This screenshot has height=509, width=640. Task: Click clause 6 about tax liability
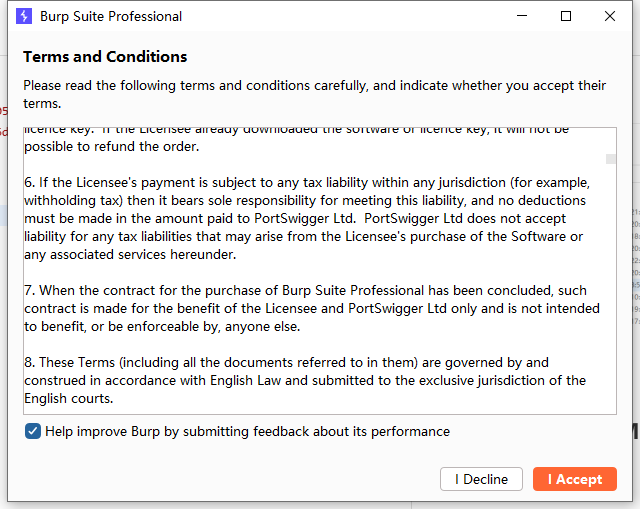tap(307, 218)
